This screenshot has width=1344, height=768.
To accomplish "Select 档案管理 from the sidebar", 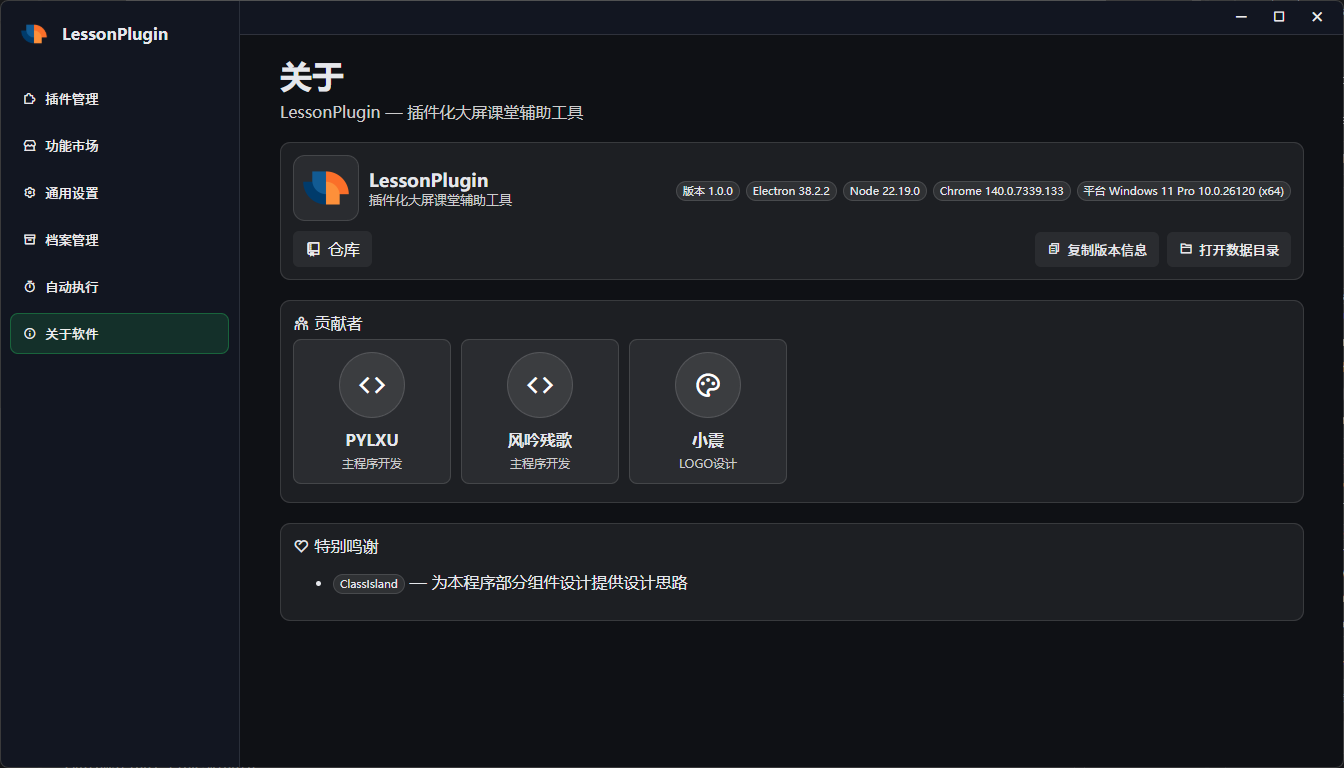I will (71, 240).
